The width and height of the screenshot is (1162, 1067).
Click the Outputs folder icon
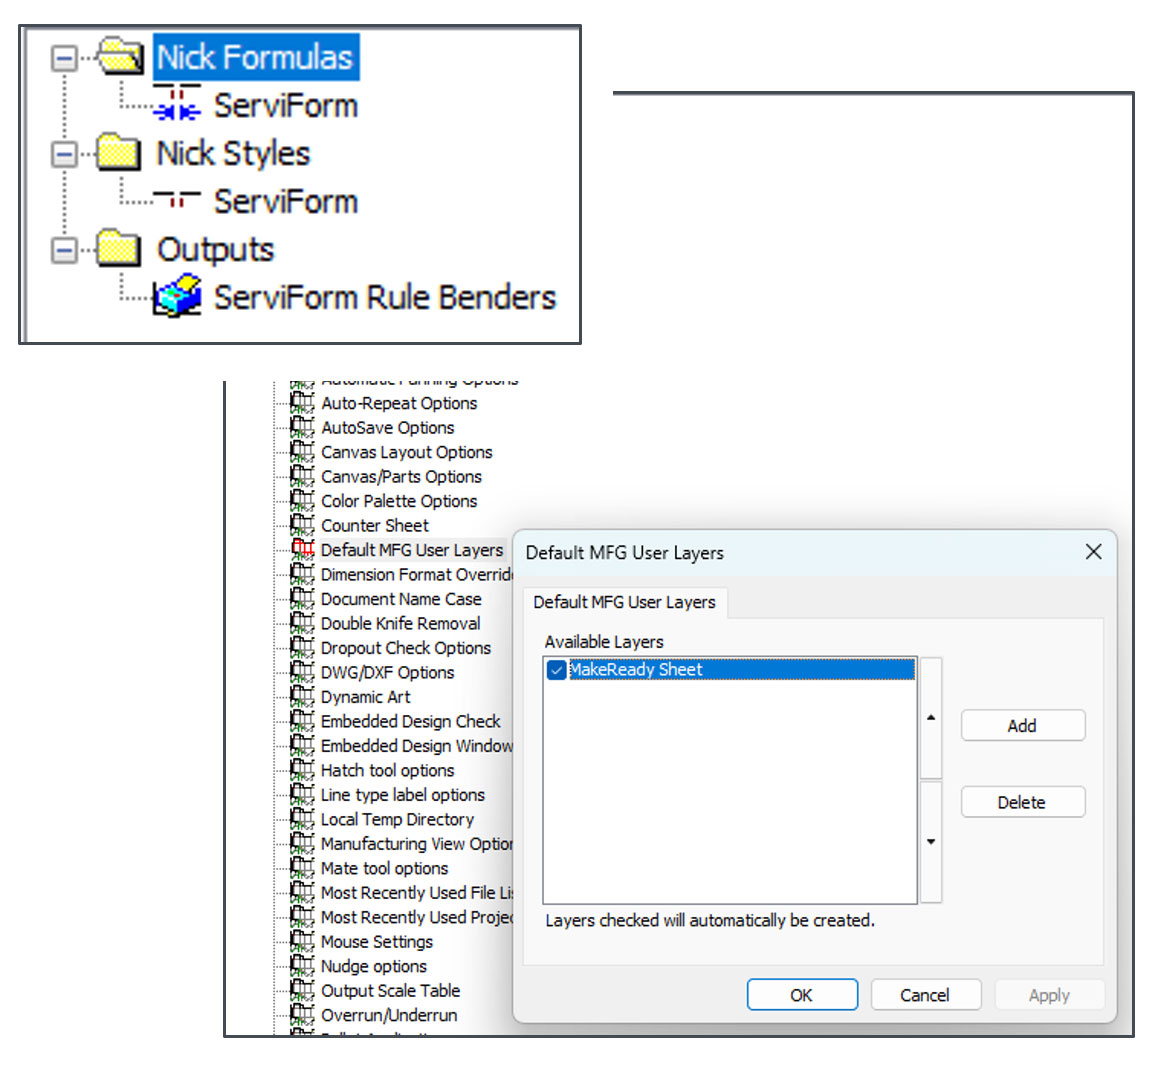(x=119, y=249)
